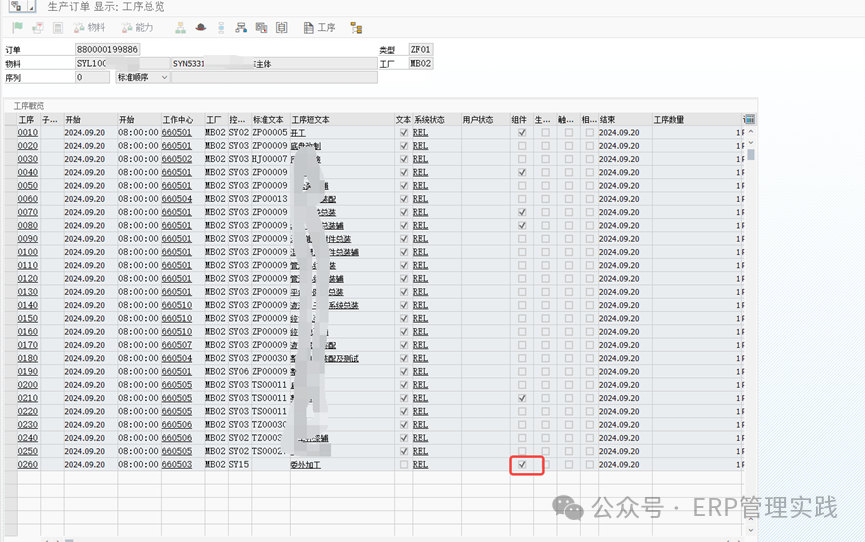Click the 订单 number input field

[x=108, y=49]
